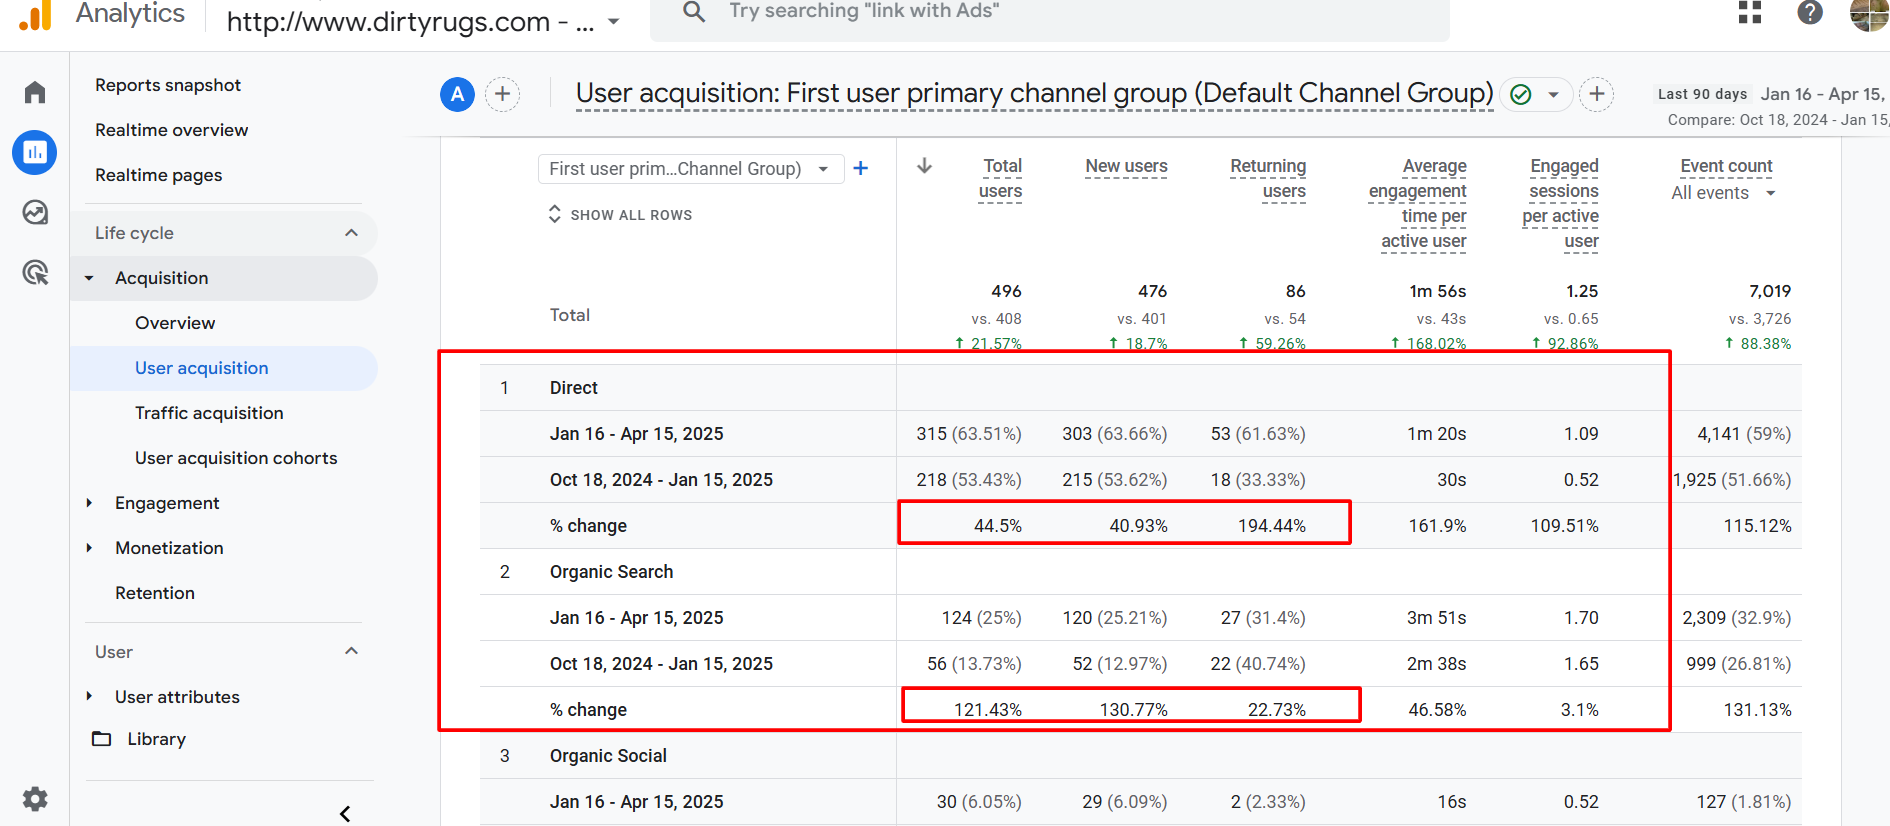Click the add comparison plus button
This screenshot has width=1890, height=826.
tap(502, 94)
